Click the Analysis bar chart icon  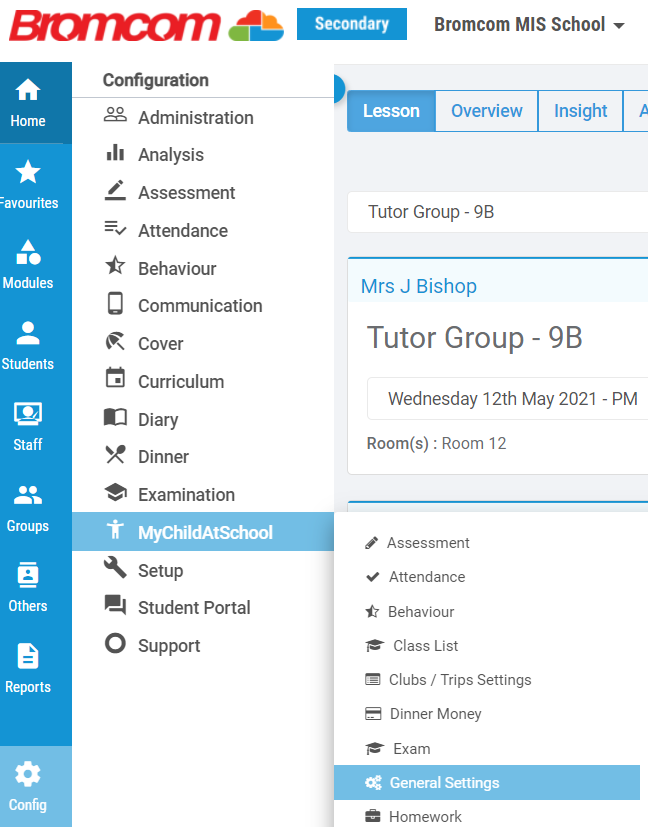(x=115, y=153)
